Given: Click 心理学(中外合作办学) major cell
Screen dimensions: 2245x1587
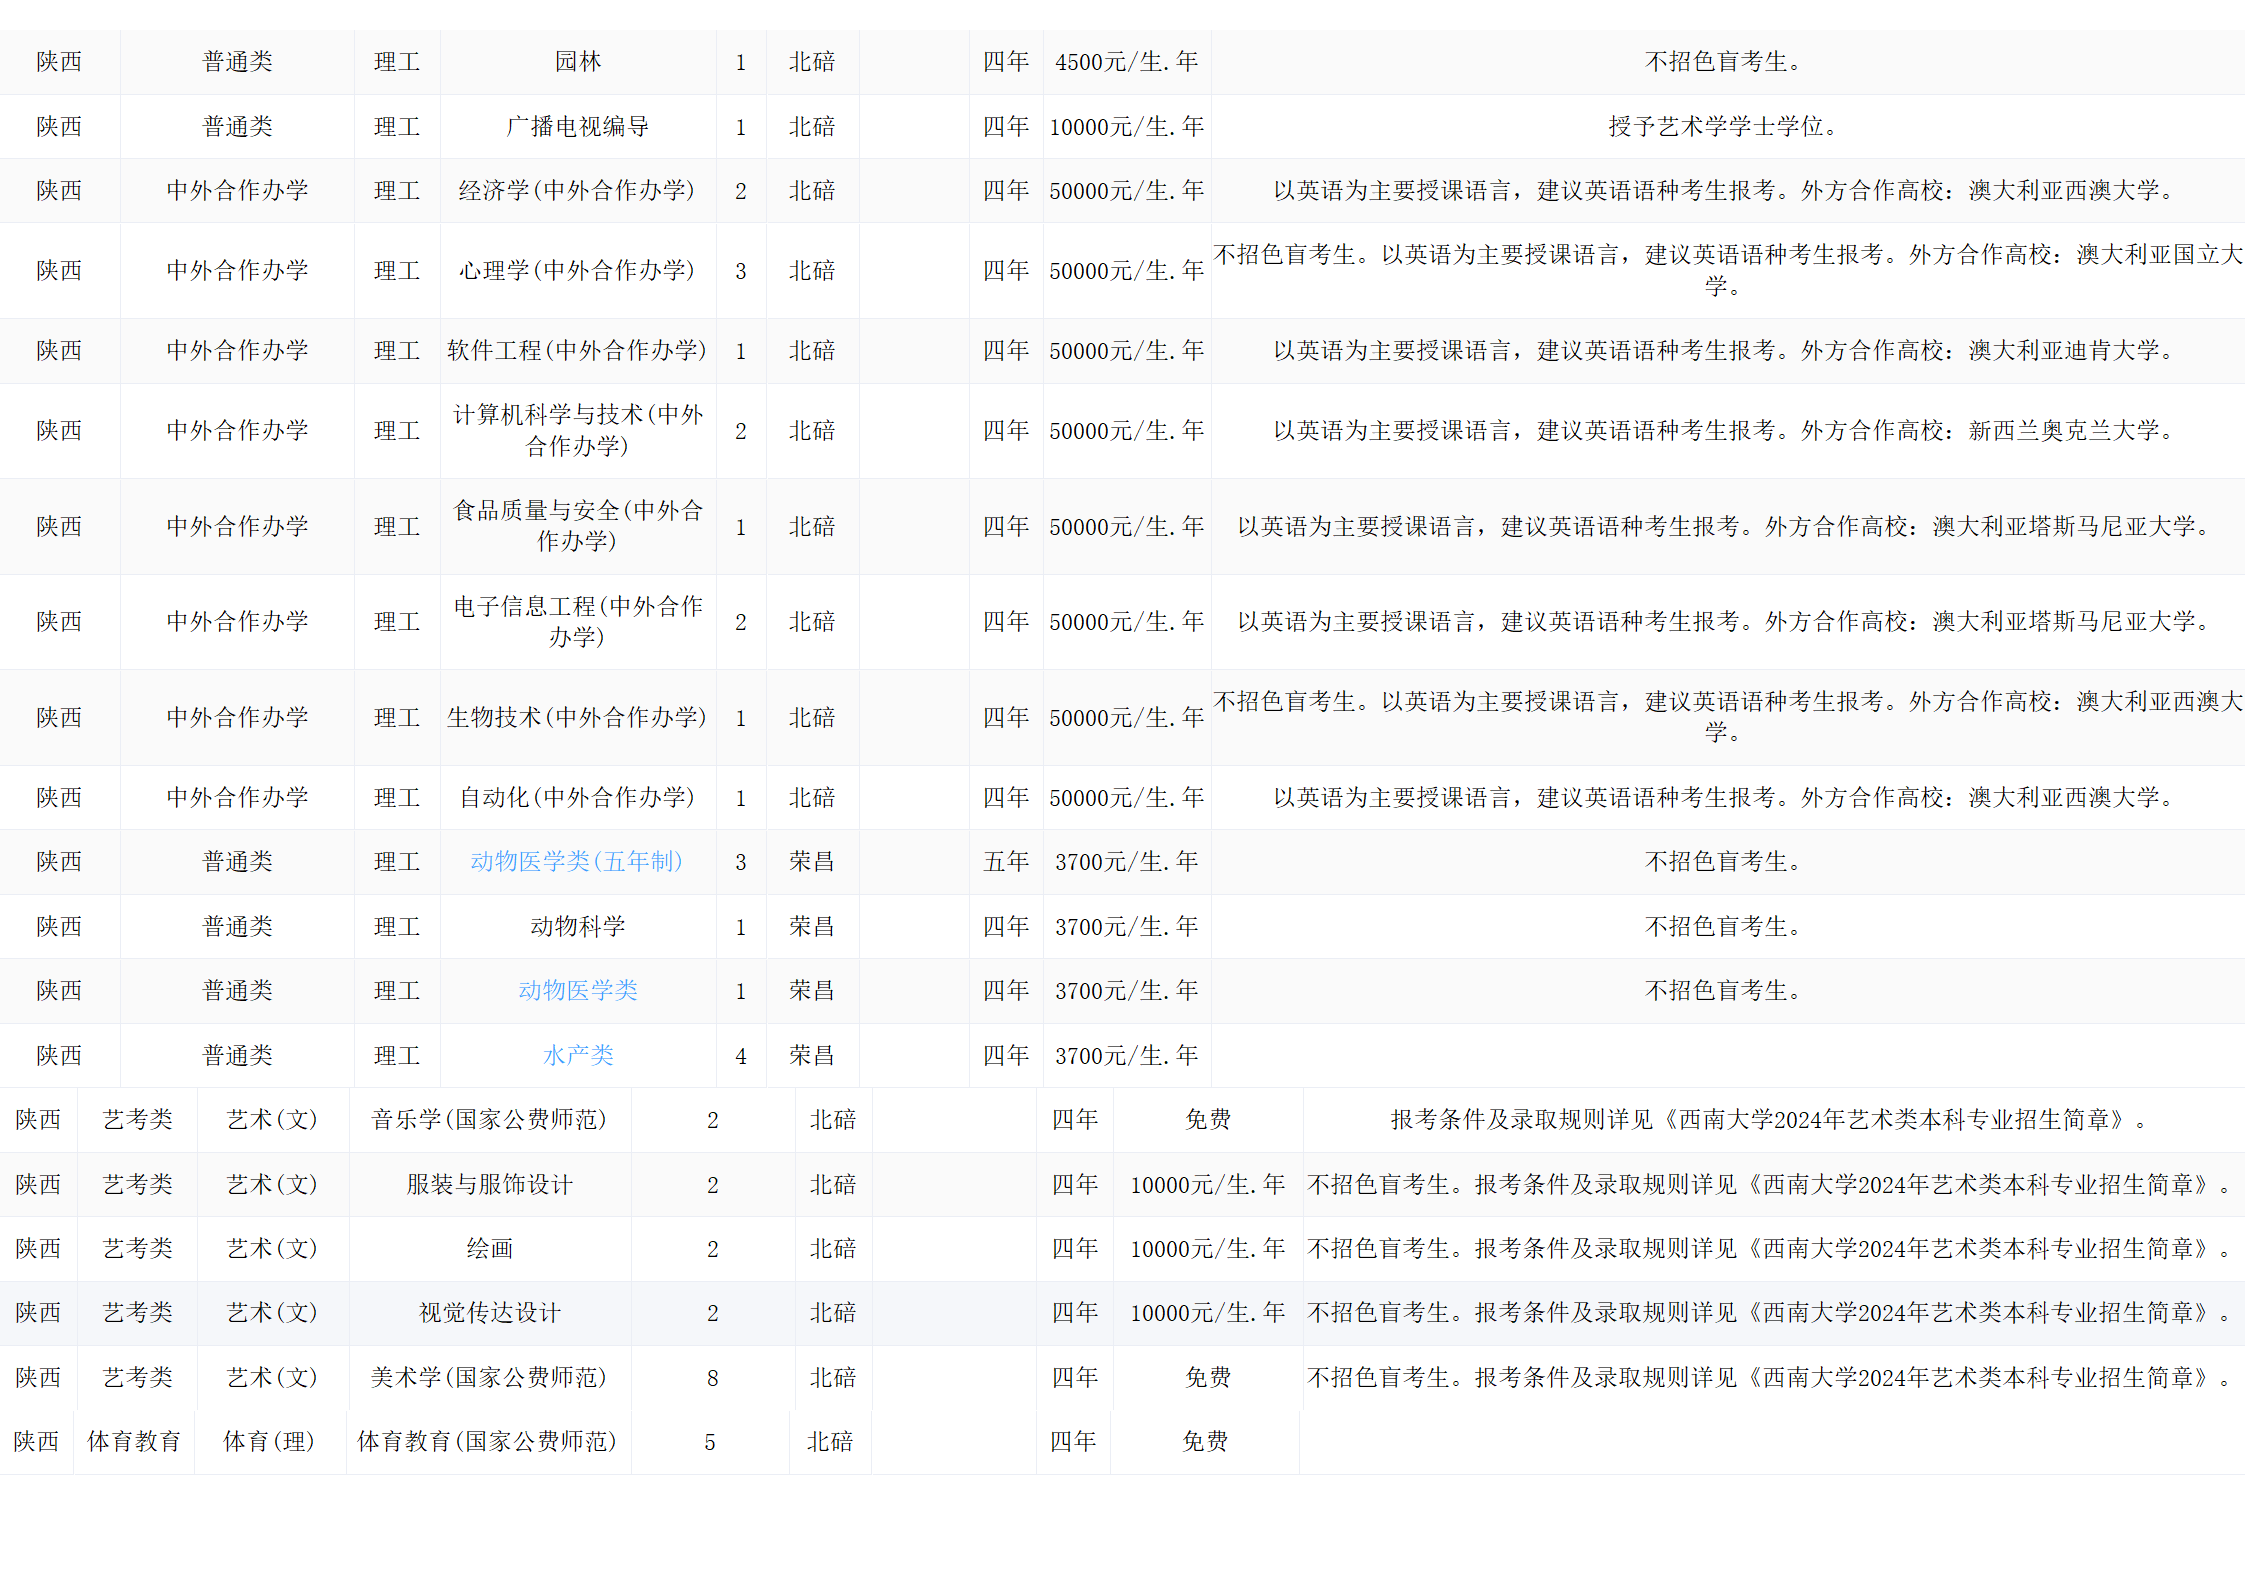Looking at the screenshot, I should 577,270.
